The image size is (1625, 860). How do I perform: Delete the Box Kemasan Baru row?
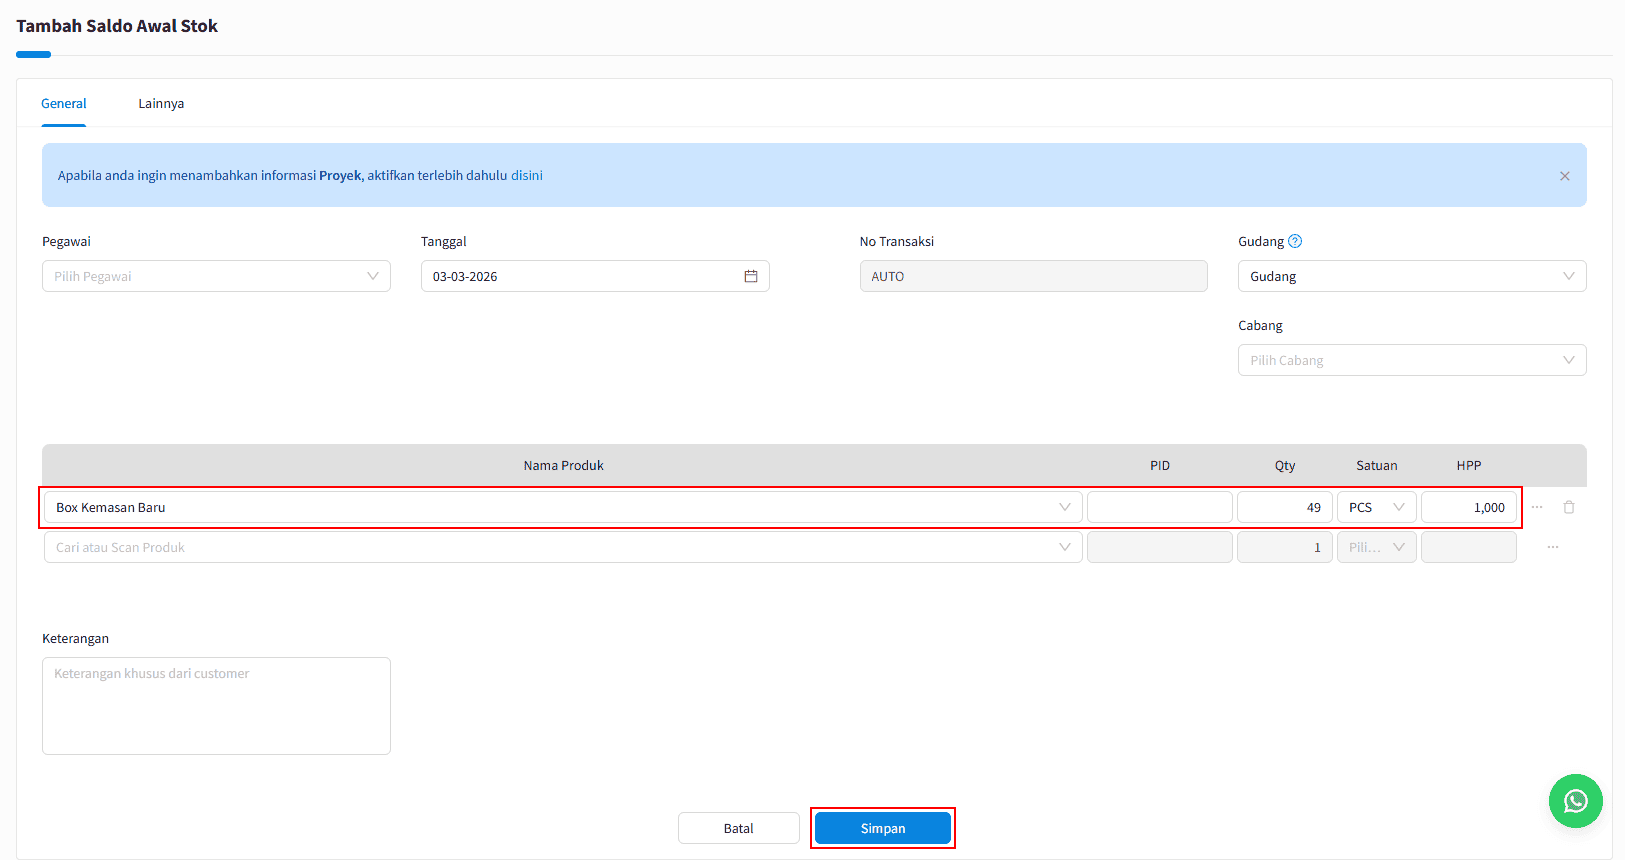pyautogui.click(x=1568, y=507)
